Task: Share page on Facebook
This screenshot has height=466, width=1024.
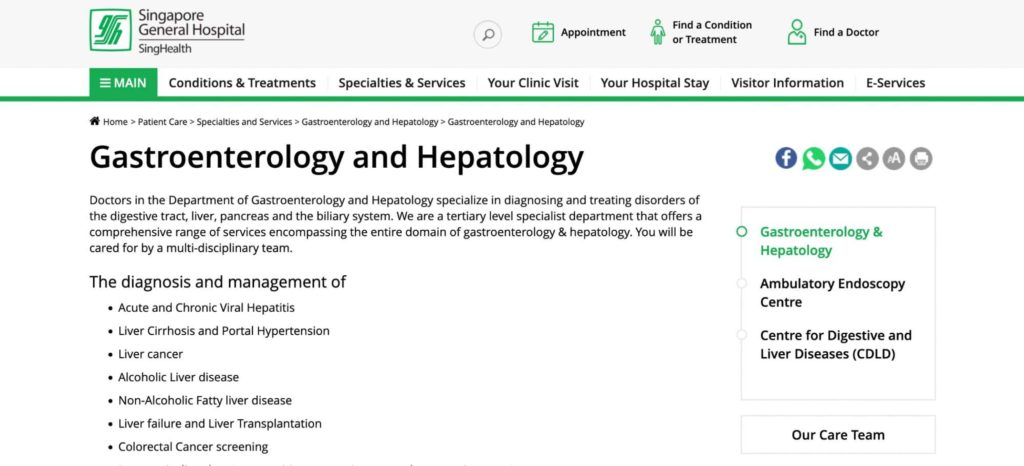Action: (787, 158)
